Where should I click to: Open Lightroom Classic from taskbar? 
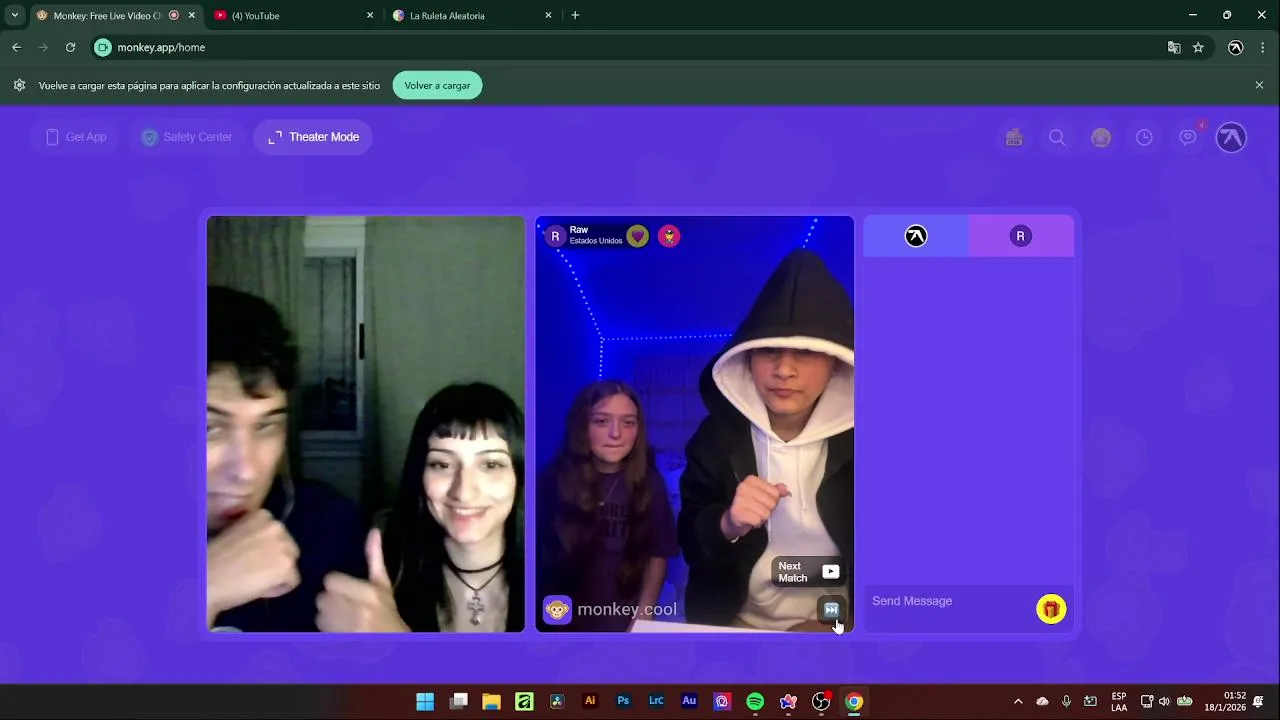pos(656,701)
